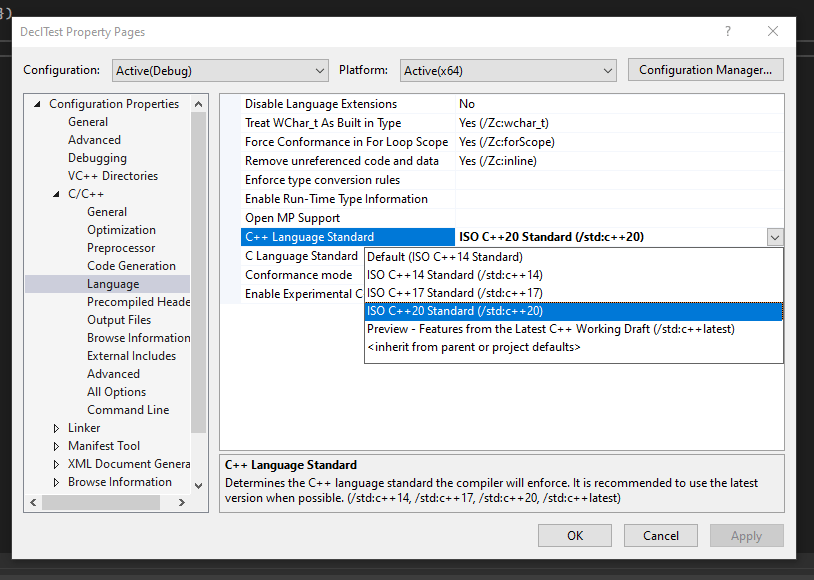Expand the Manifest Tool node
The height and width of the screenshot is (580, 814).
[x=58, y=445]
